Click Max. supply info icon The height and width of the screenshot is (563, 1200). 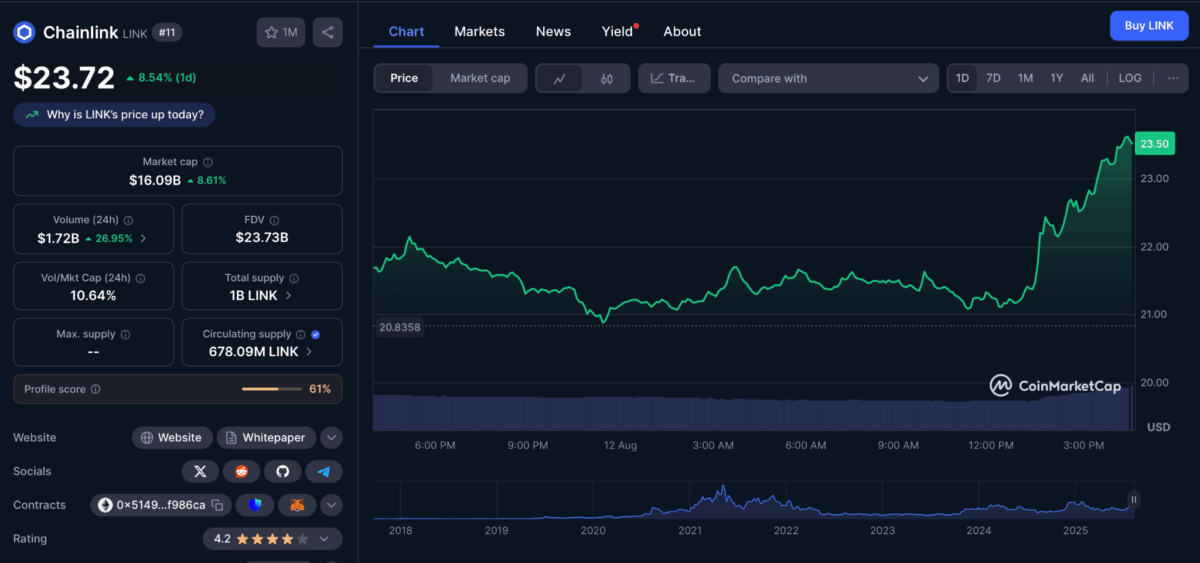(x=125, y=335)
